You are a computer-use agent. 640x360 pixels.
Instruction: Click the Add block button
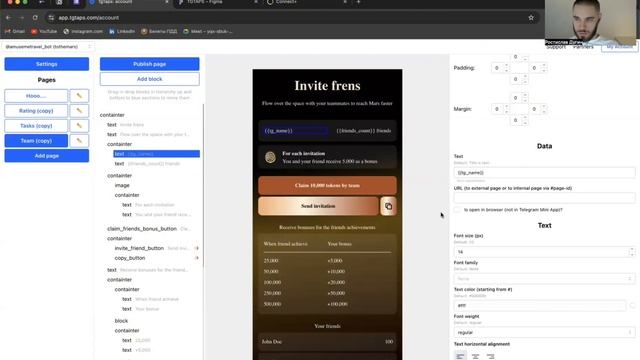(x=149, y=79)
